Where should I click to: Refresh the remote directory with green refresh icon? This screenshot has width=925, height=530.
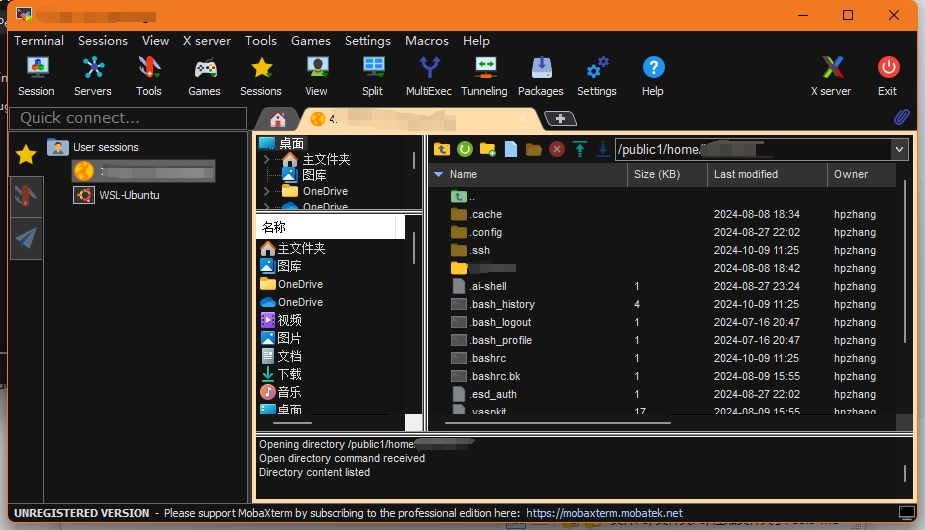(x=465, y=149)
